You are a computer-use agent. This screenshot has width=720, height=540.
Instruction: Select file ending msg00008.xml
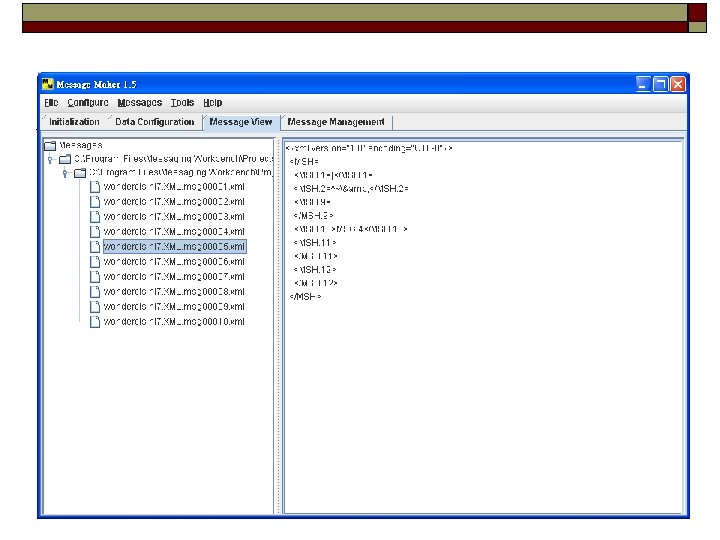pyautogui.click(x=174, y=292)
